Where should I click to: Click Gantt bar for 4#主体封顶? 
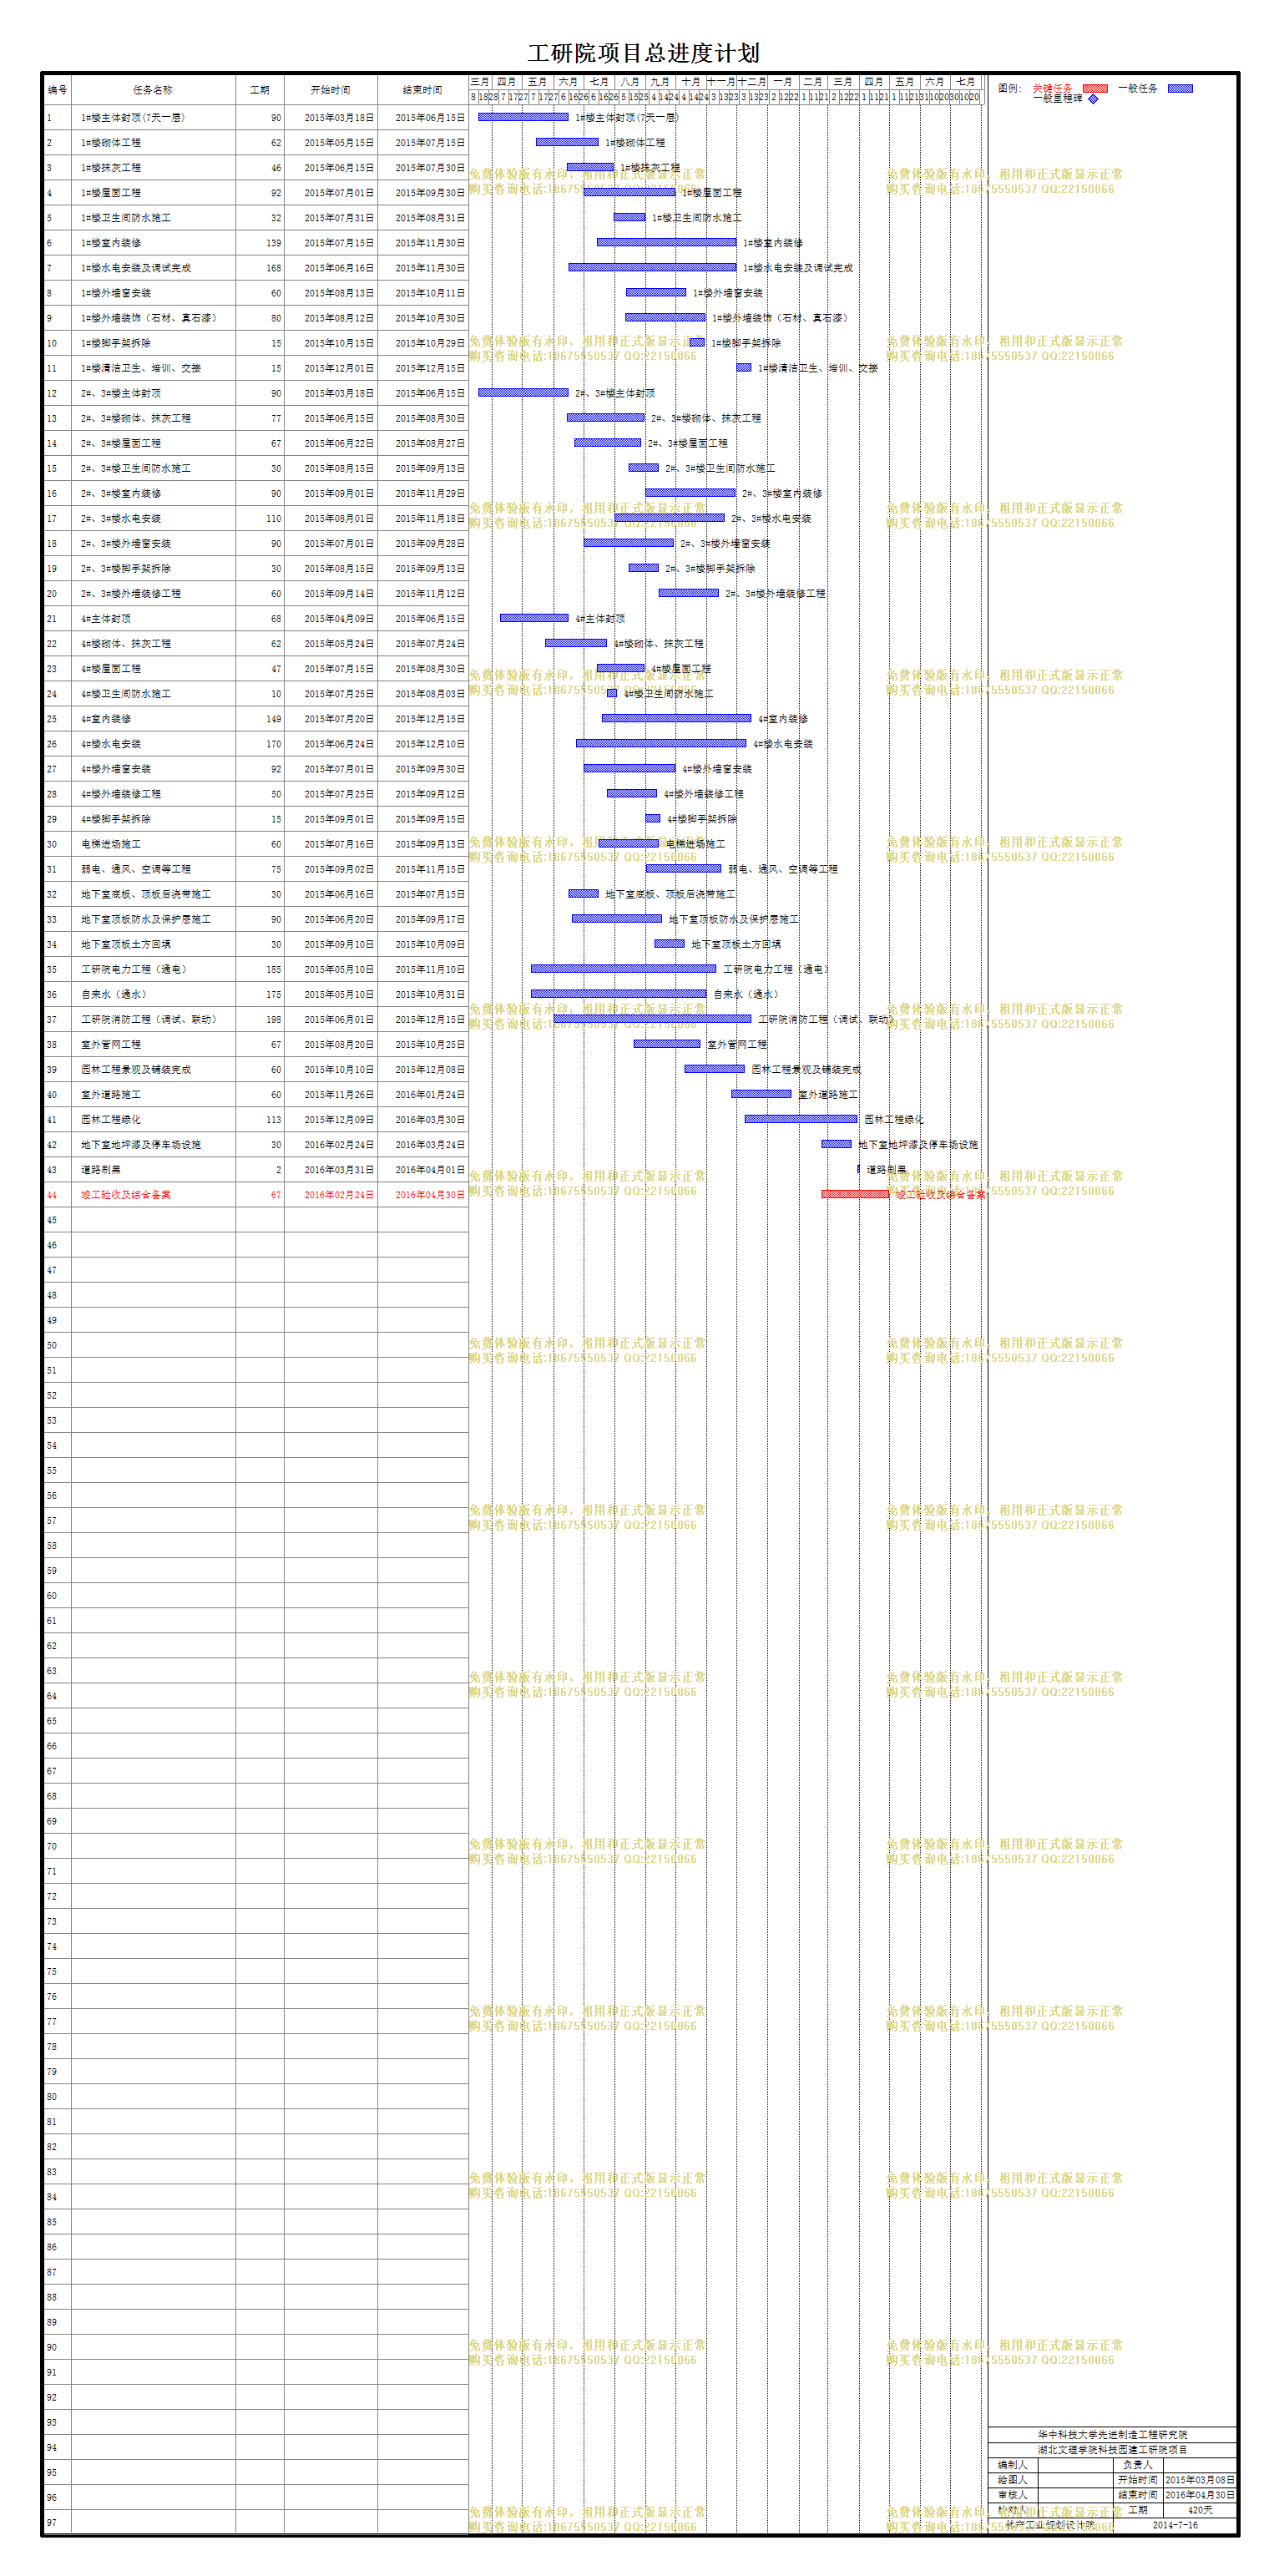tap(534, 618)
